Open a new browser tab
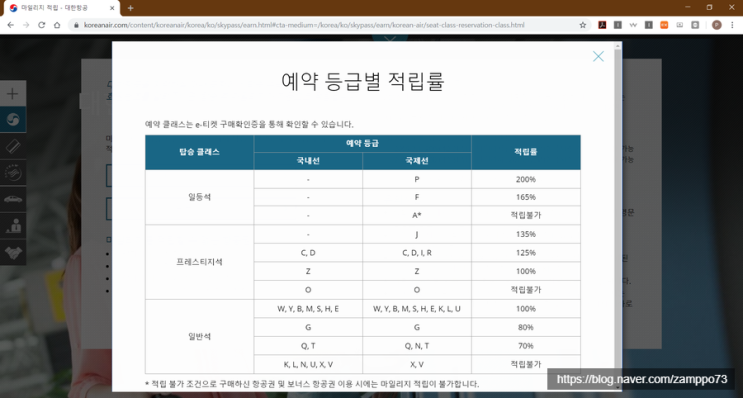This screenshot has width=743, height=398. (x=130, y=8)
